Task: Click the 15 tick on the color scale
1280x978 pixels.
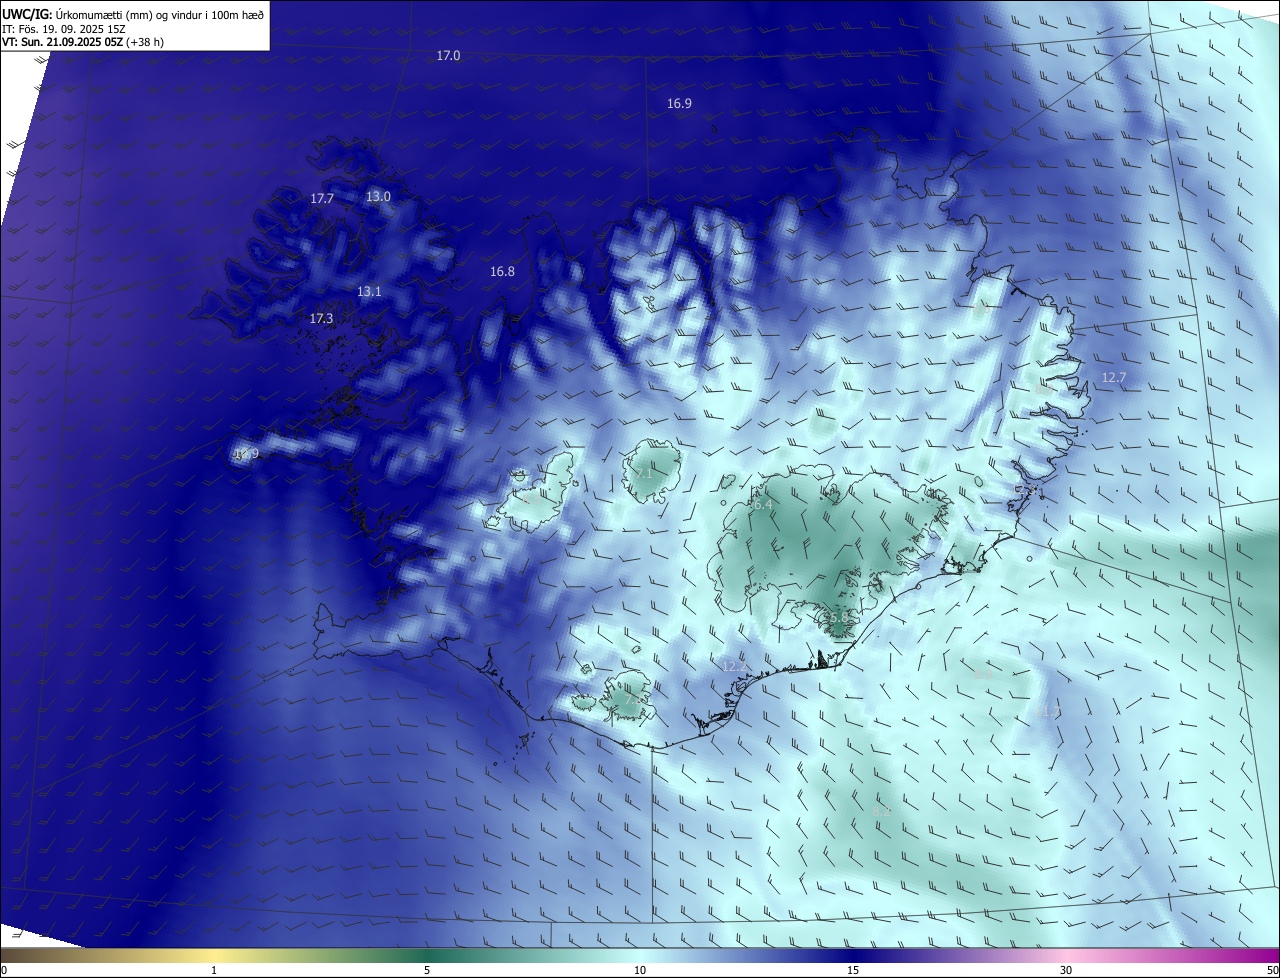Action: (x=853, y=970)
